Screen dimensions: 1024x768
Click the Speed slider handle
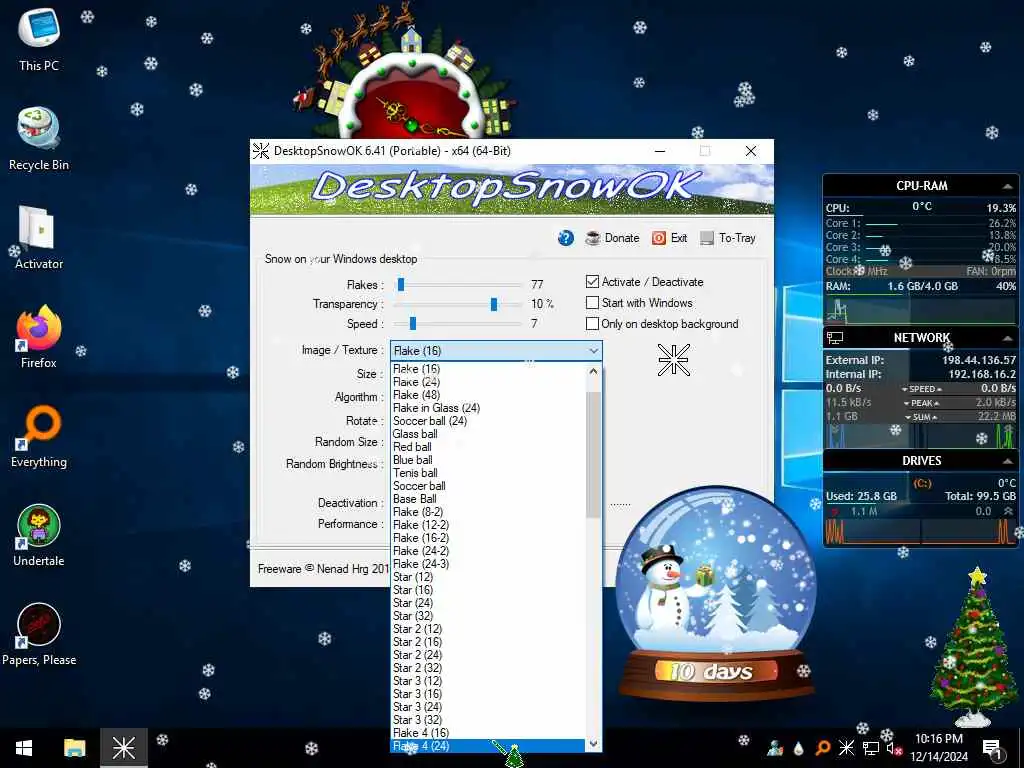click(x=413, y=323)
